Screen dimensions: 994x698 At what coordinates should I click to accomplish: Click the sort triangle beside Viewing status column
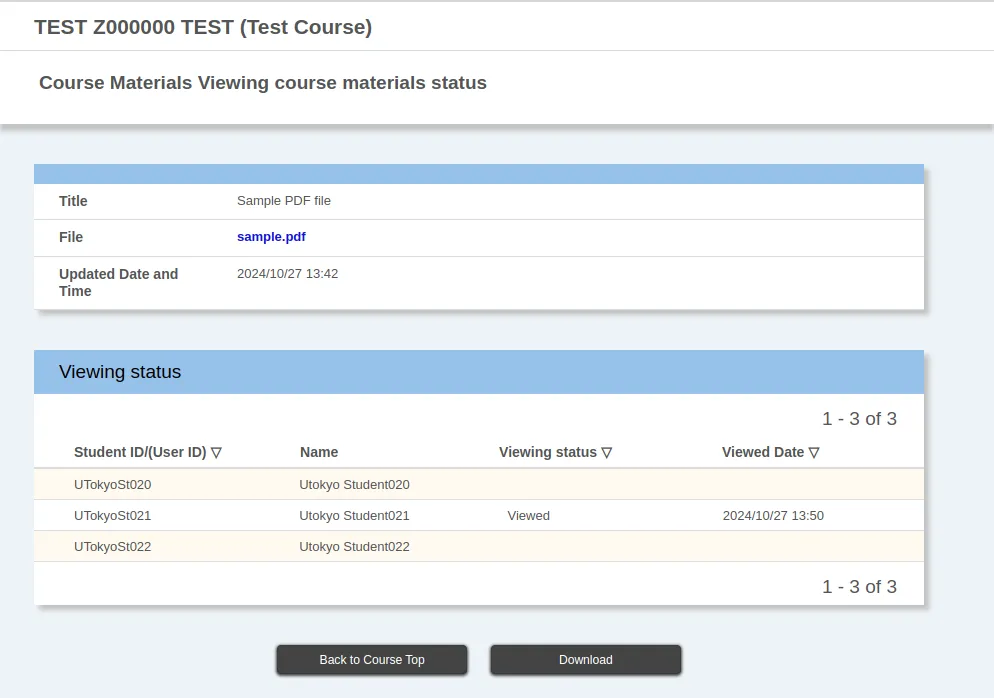tap(607, 453)
